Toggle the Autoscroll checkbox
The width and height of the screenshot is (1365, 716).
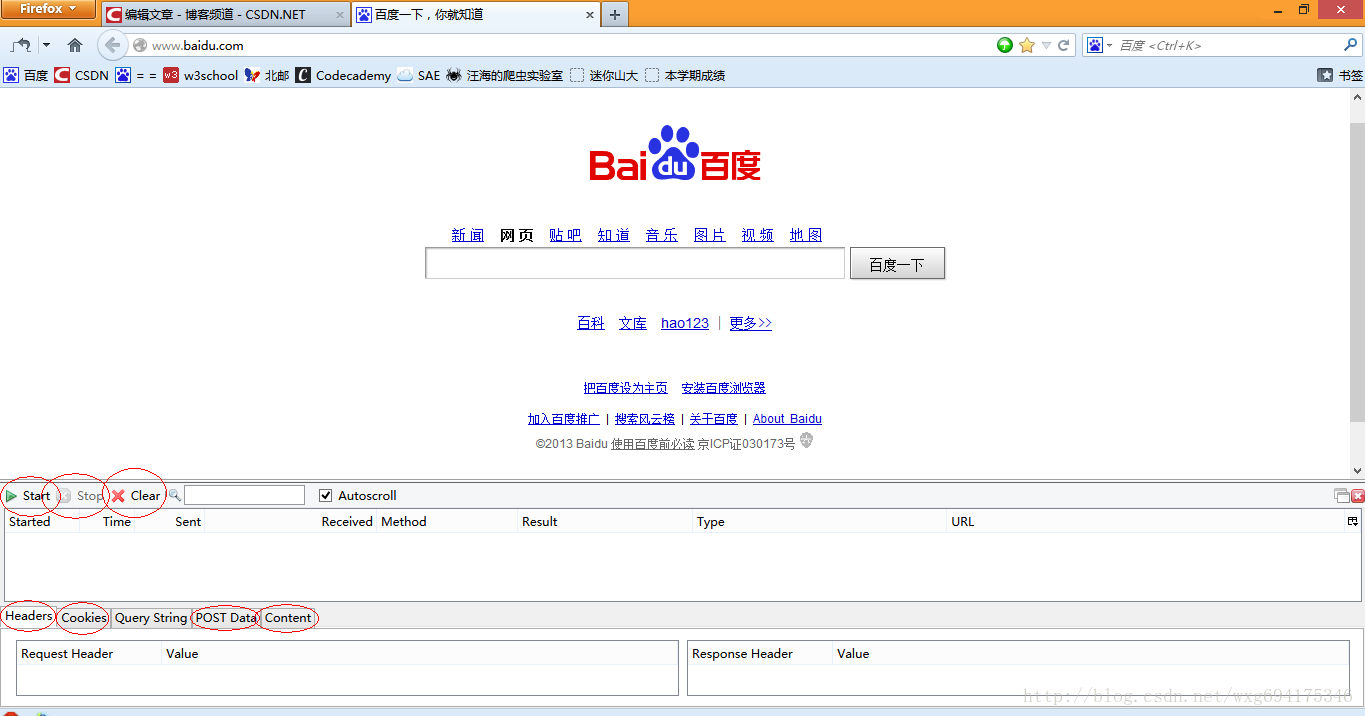click(326, 496)
